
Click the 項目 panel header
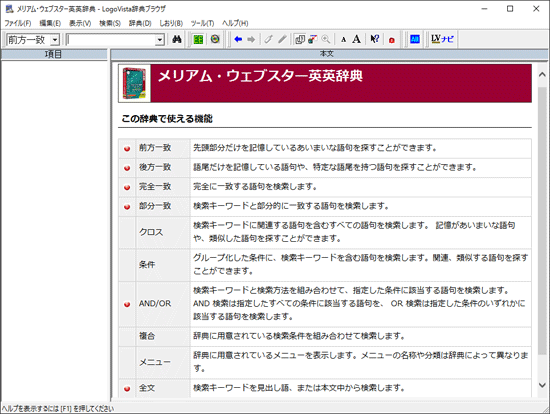54,54
